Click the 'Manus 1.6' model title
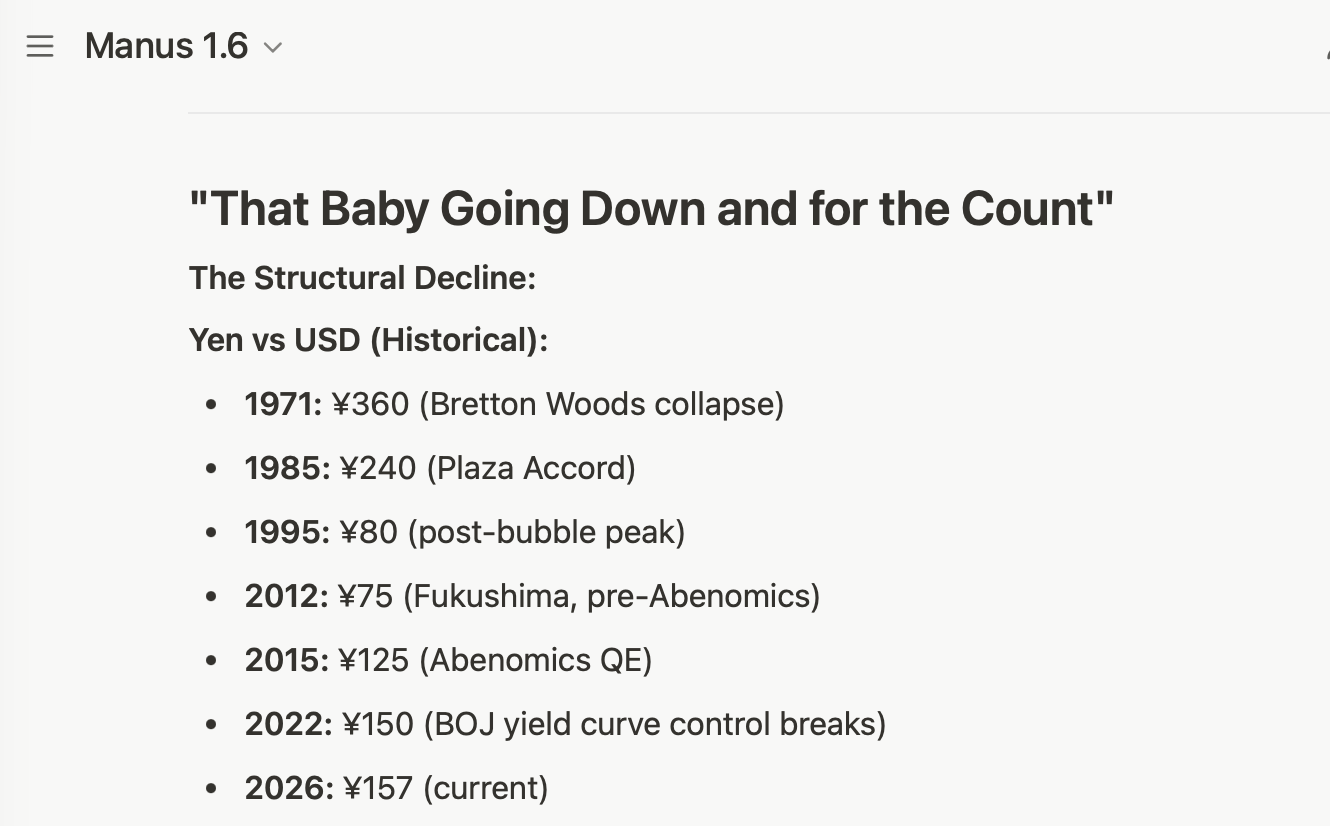The height and width of the screenshot is (826, 1330). [166, 46]
